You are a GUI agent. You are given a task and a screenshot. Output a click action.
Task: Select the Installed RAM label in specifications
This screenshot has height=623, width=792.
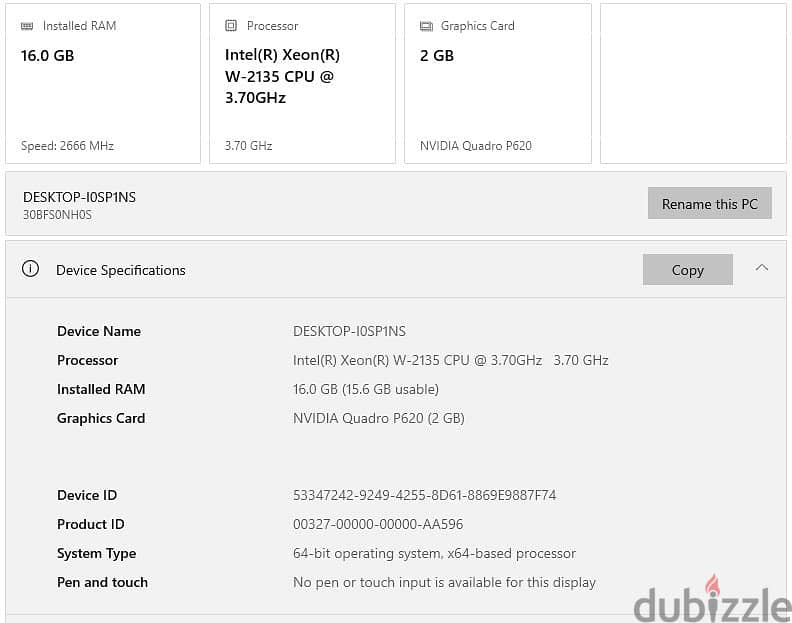101,389
